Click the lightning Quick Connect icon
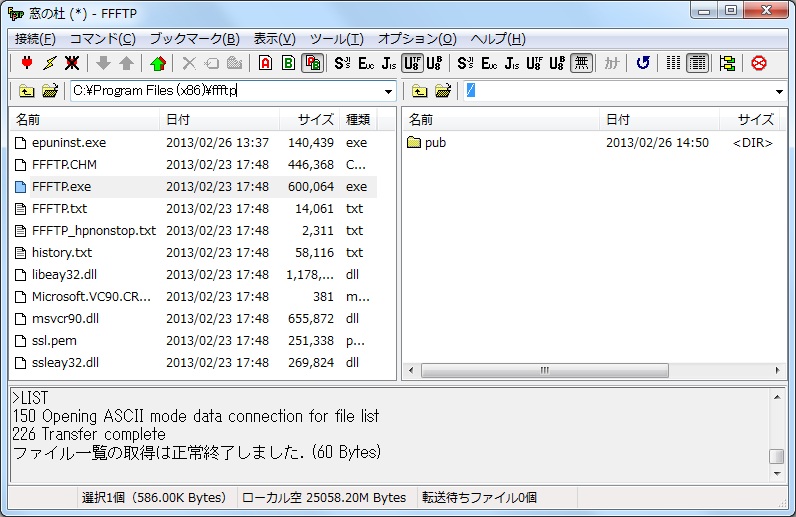Image resolution: width=796 pixels, height=517 pixels. (49, 63)
